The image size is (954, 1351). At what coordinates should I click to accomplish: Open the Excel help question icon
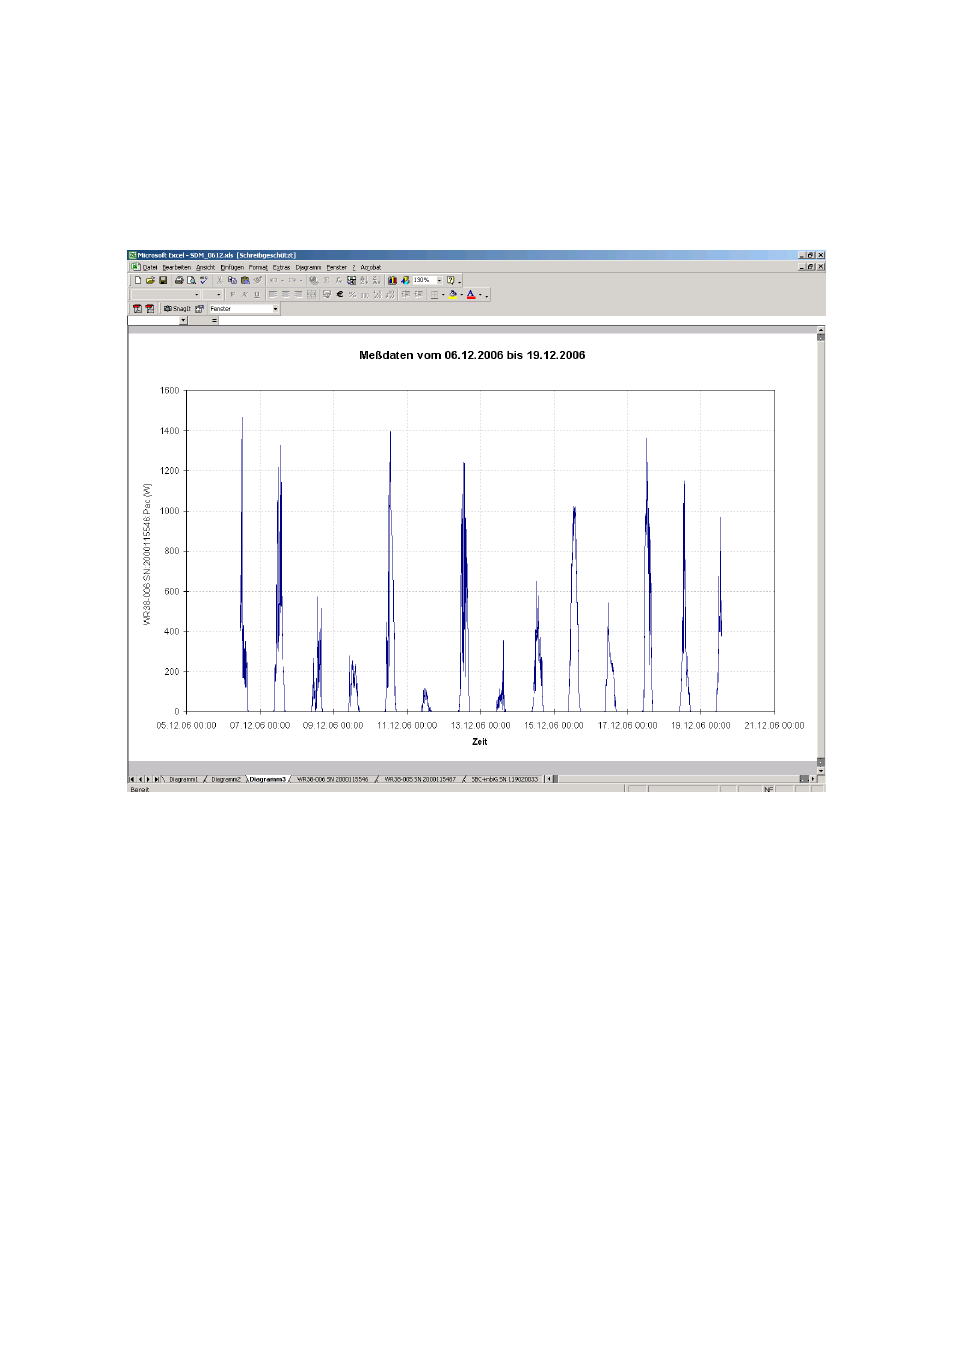point(450,280)
